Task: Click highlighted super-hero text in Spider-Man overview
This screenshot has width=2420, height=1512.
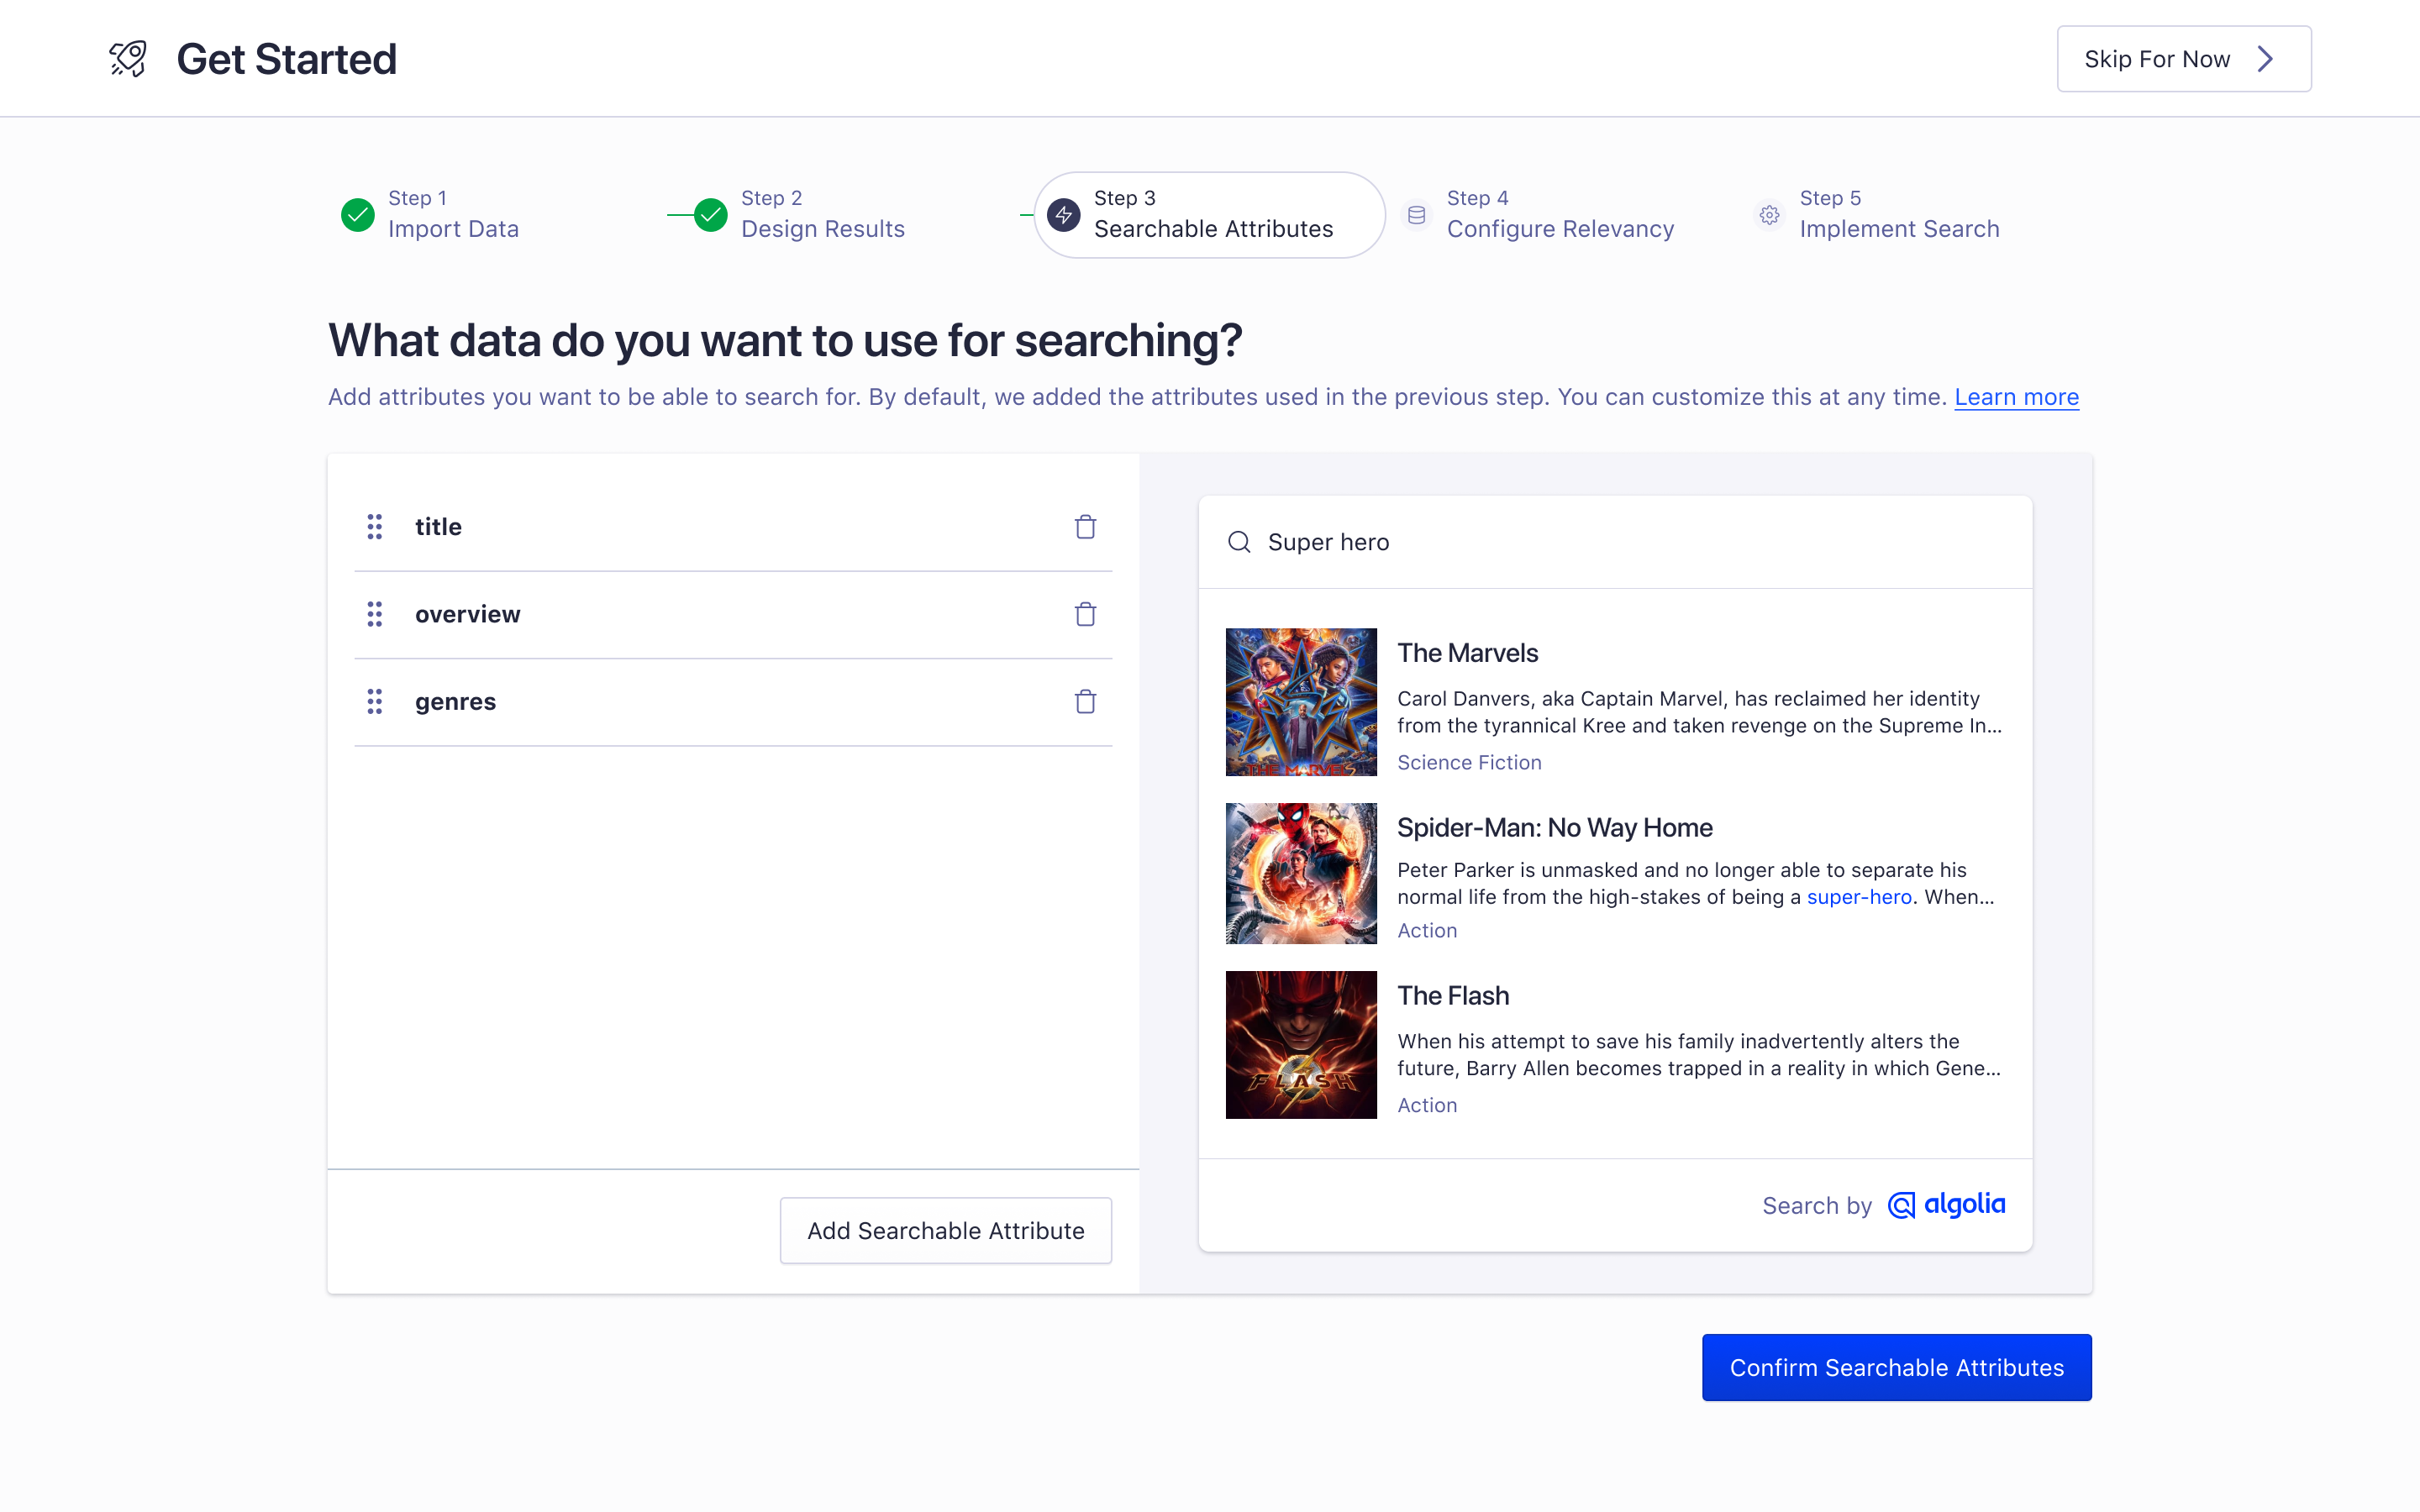Action: (x=1859, y=897)
